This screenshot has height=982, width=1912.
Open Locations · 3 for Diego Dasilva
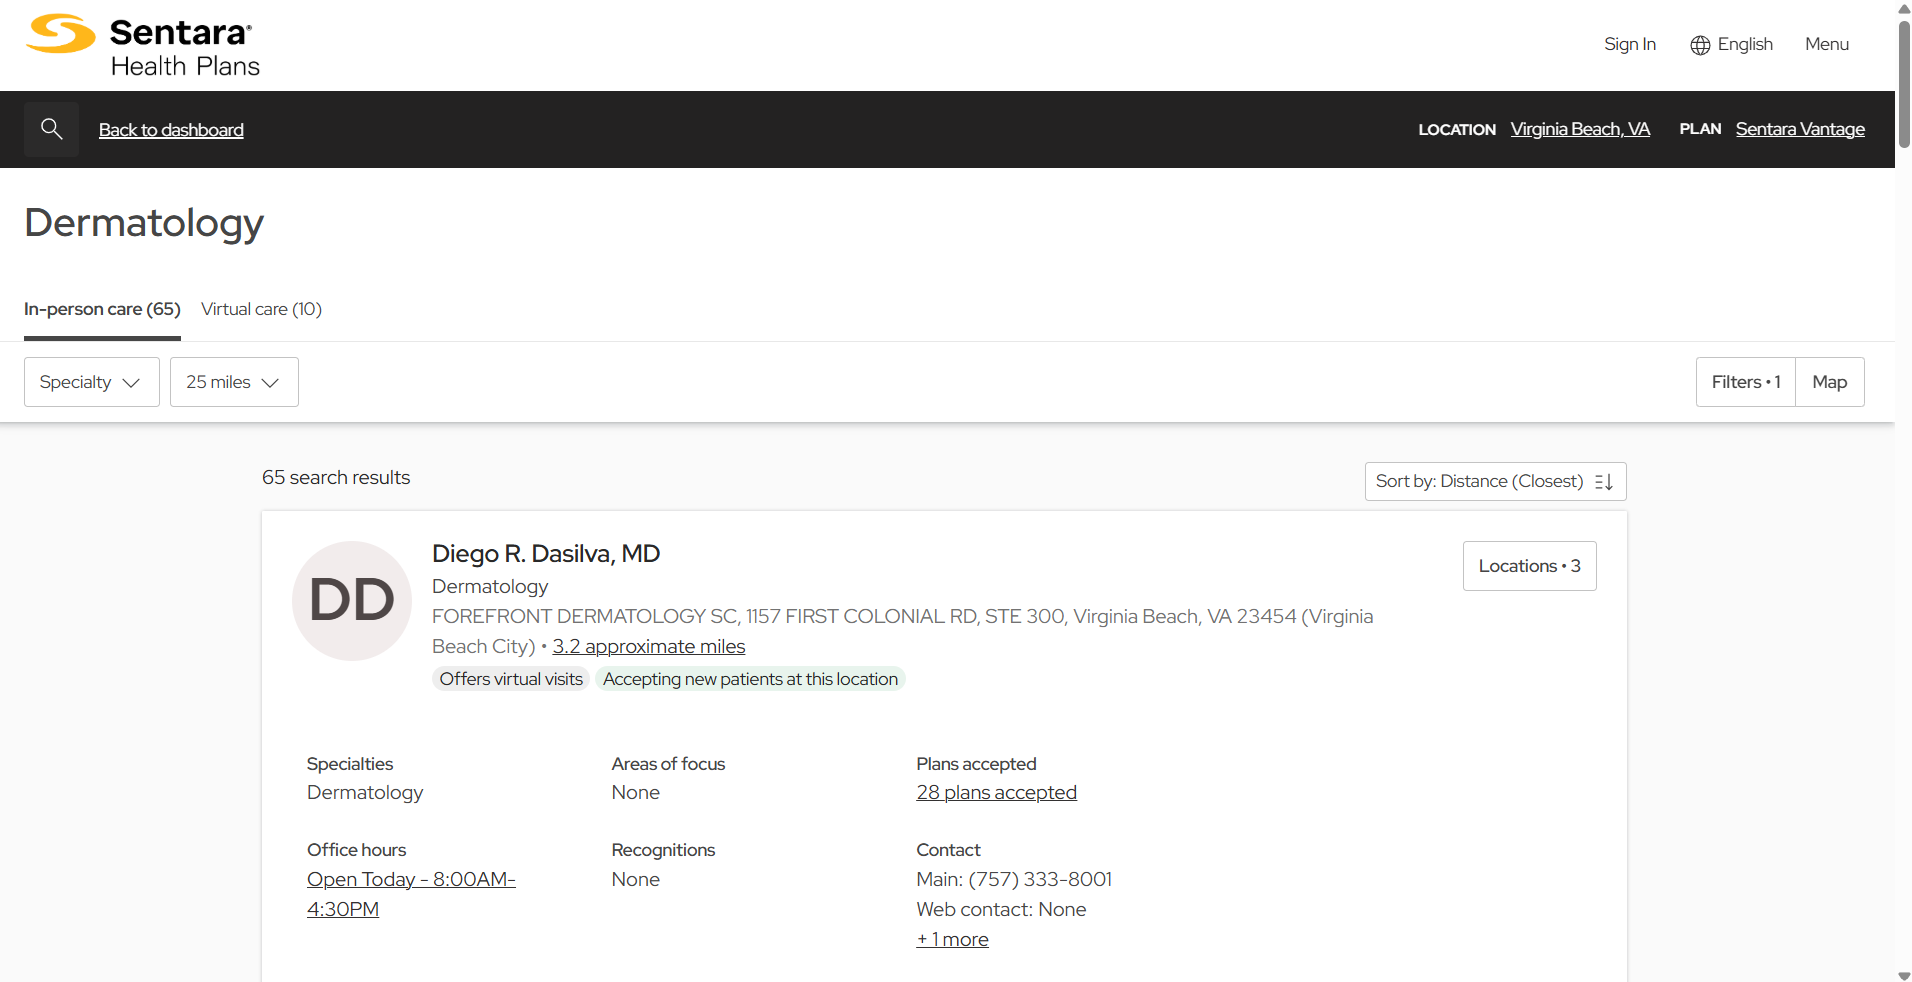tap(1529, 565)
